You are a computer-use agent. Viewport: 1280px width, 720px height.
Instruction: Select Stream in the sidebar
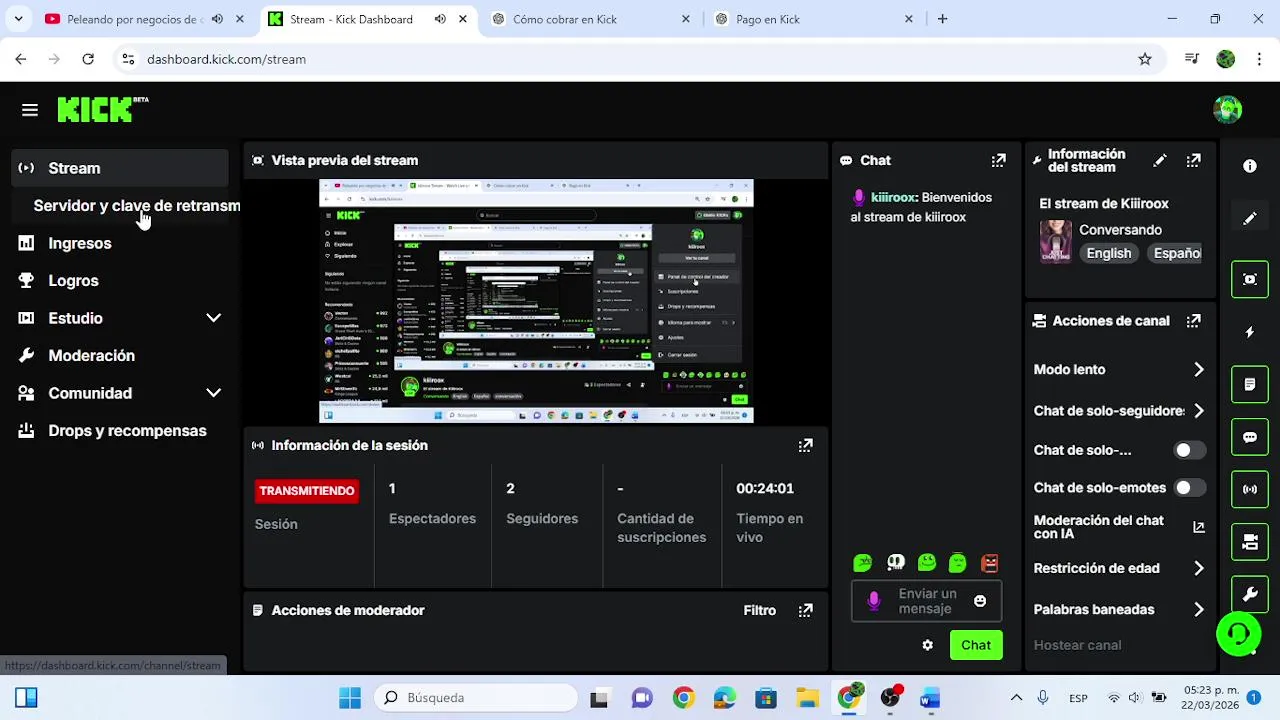coord(120,168)
